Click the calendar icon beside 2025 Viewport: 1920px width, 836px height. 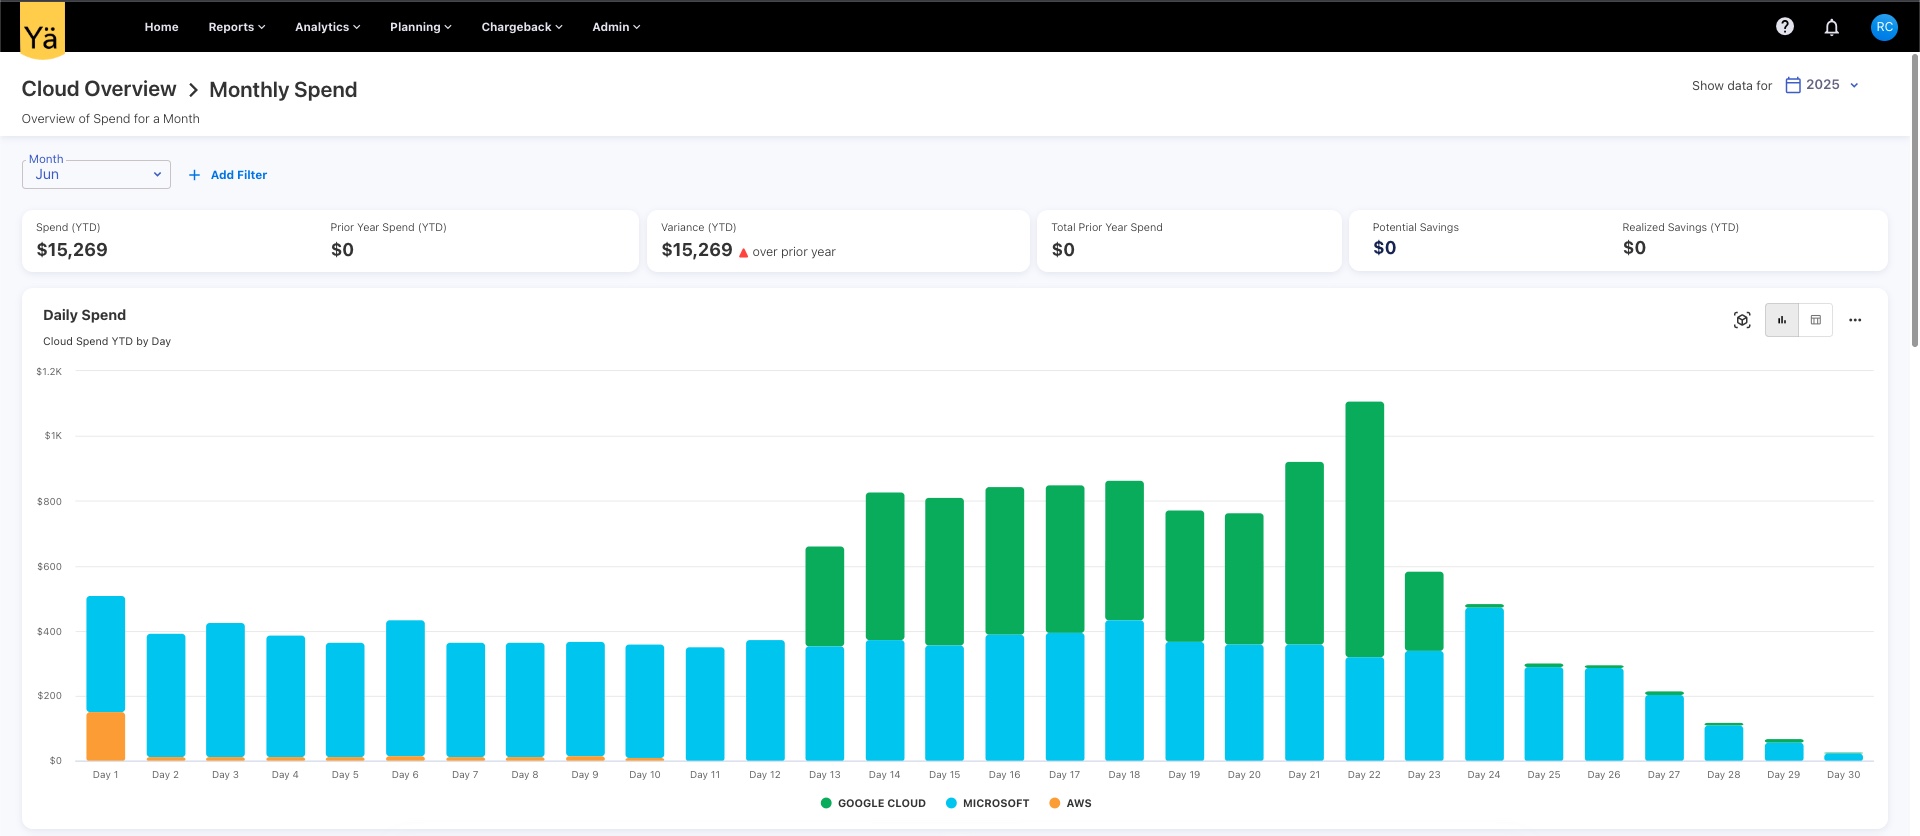pyautogui.click(x=1793, y=85)
